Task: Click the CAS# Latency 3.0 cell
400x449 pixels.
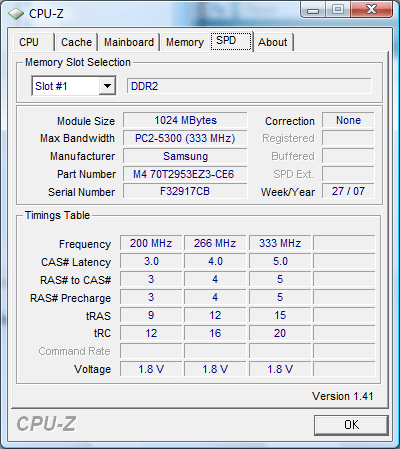Action: (x=151, y=261)
